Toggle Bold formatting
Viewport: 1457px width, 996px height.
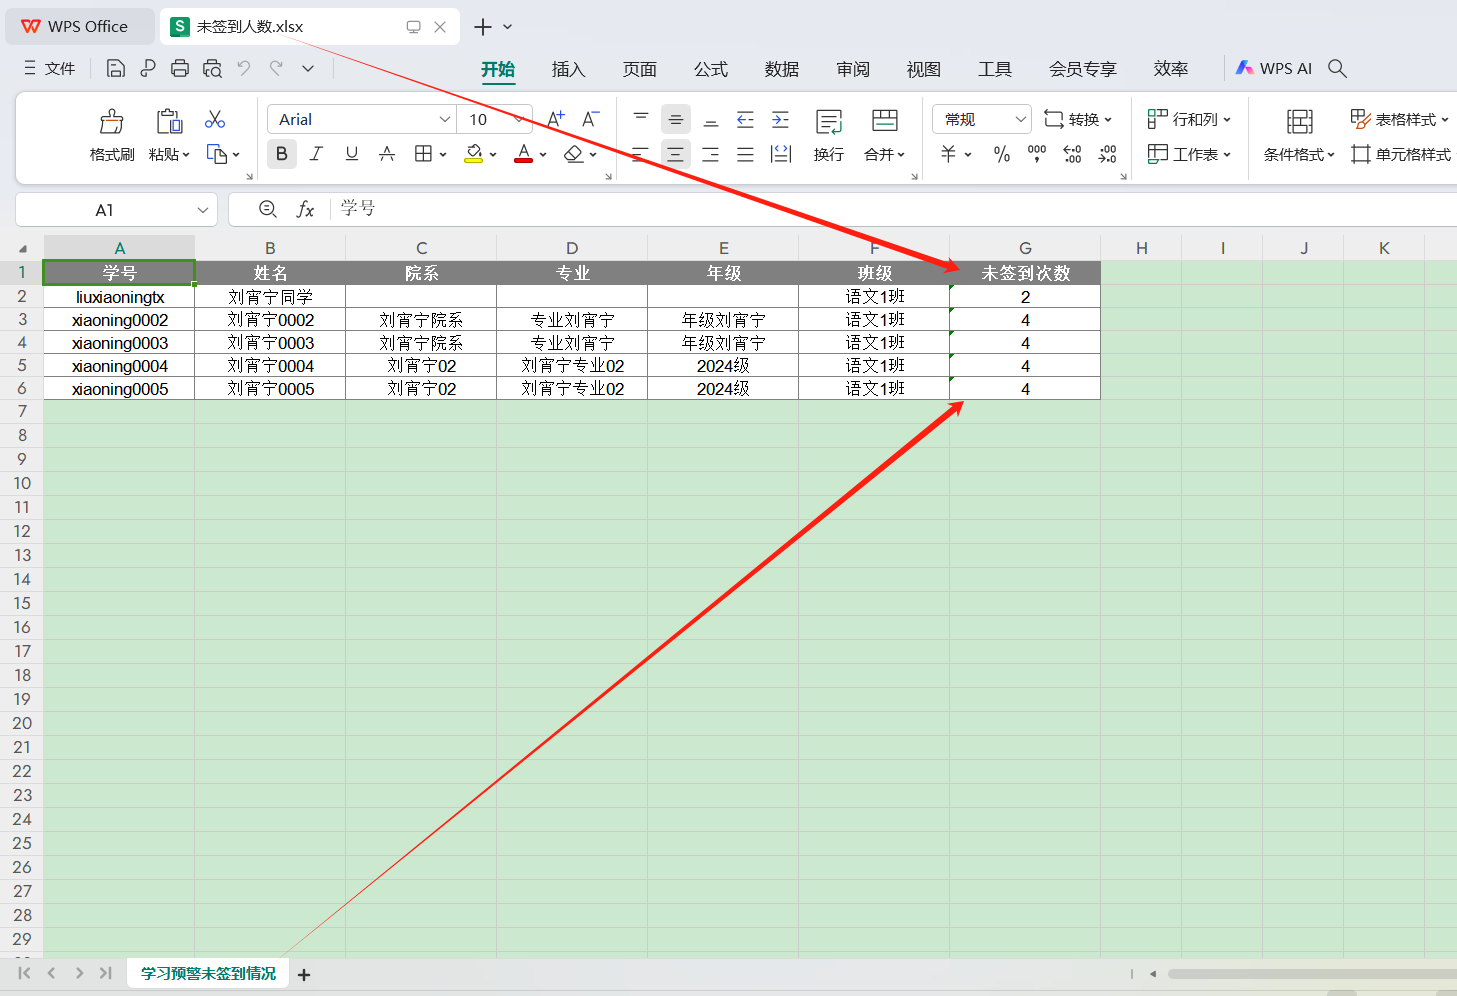point(282,154)
